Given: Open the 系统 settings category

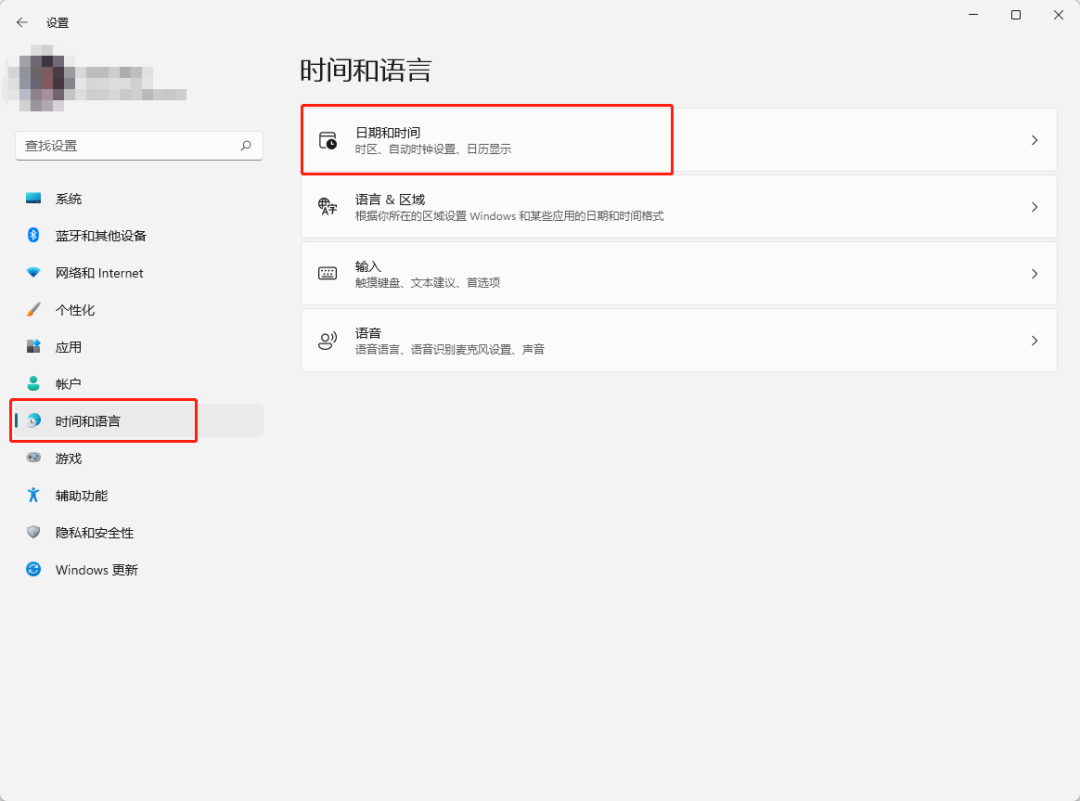Looking at the screenshot, I should 139,198.
